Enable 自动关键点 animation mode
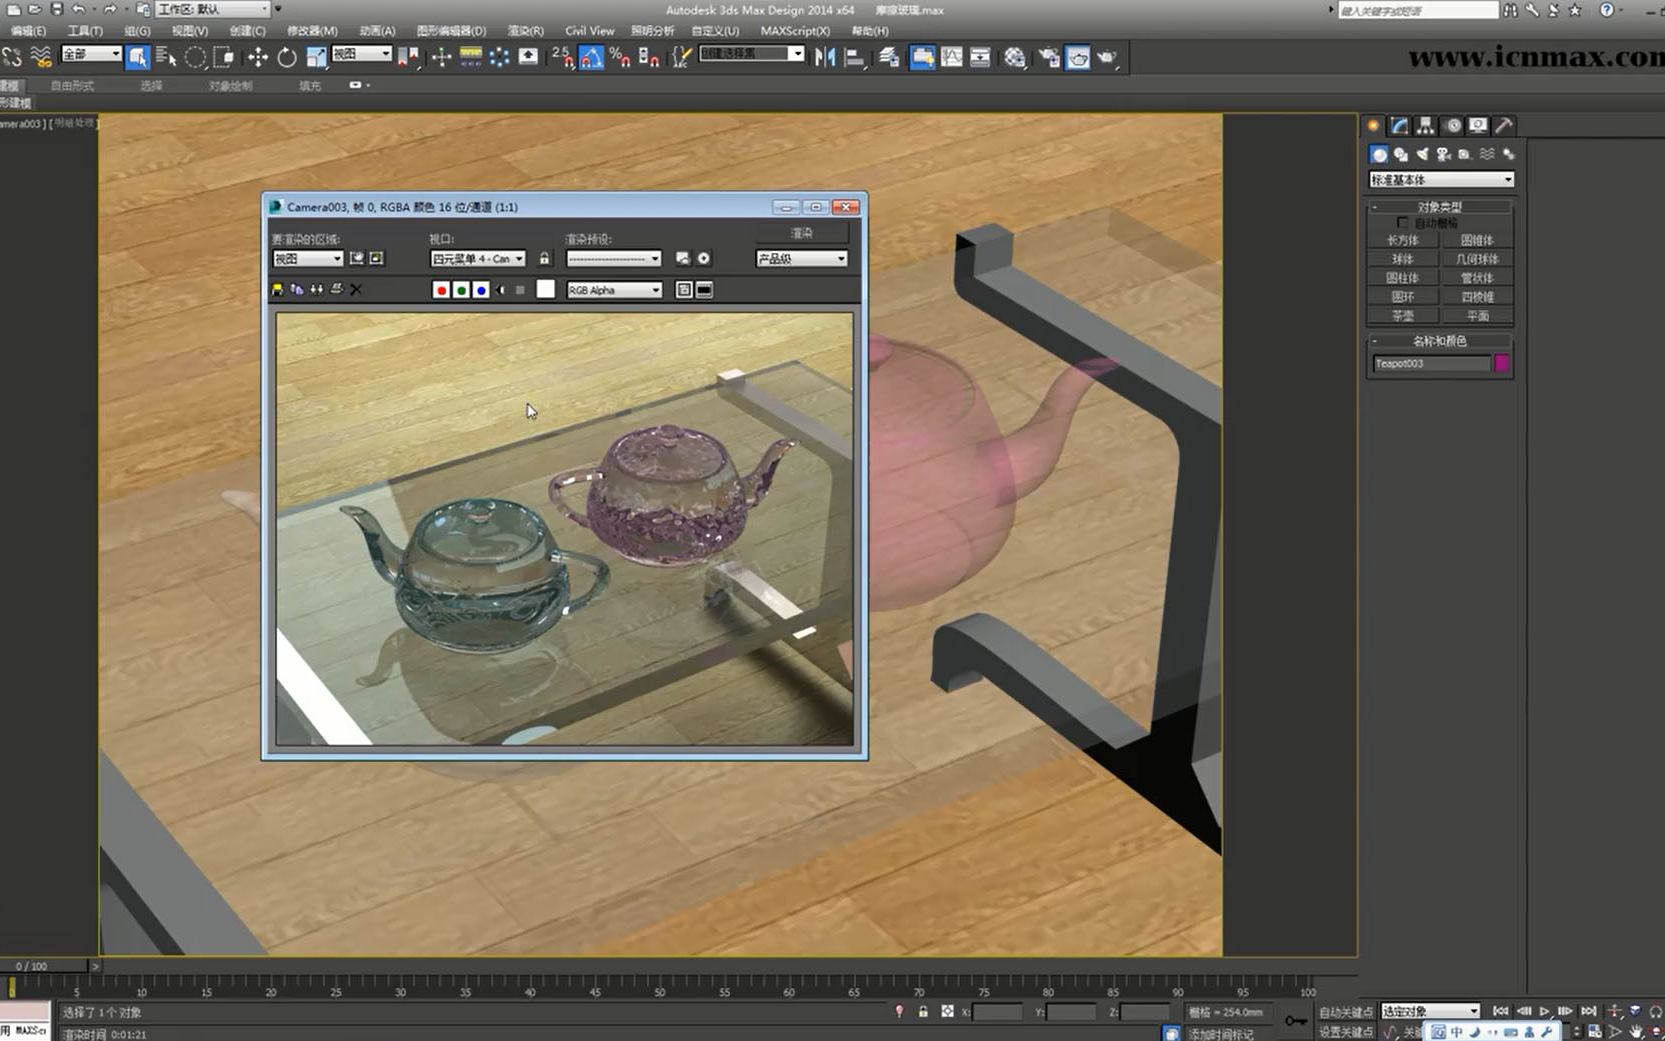1665x1041 pixels. pyautogui.click(x=1345, y=1011)
